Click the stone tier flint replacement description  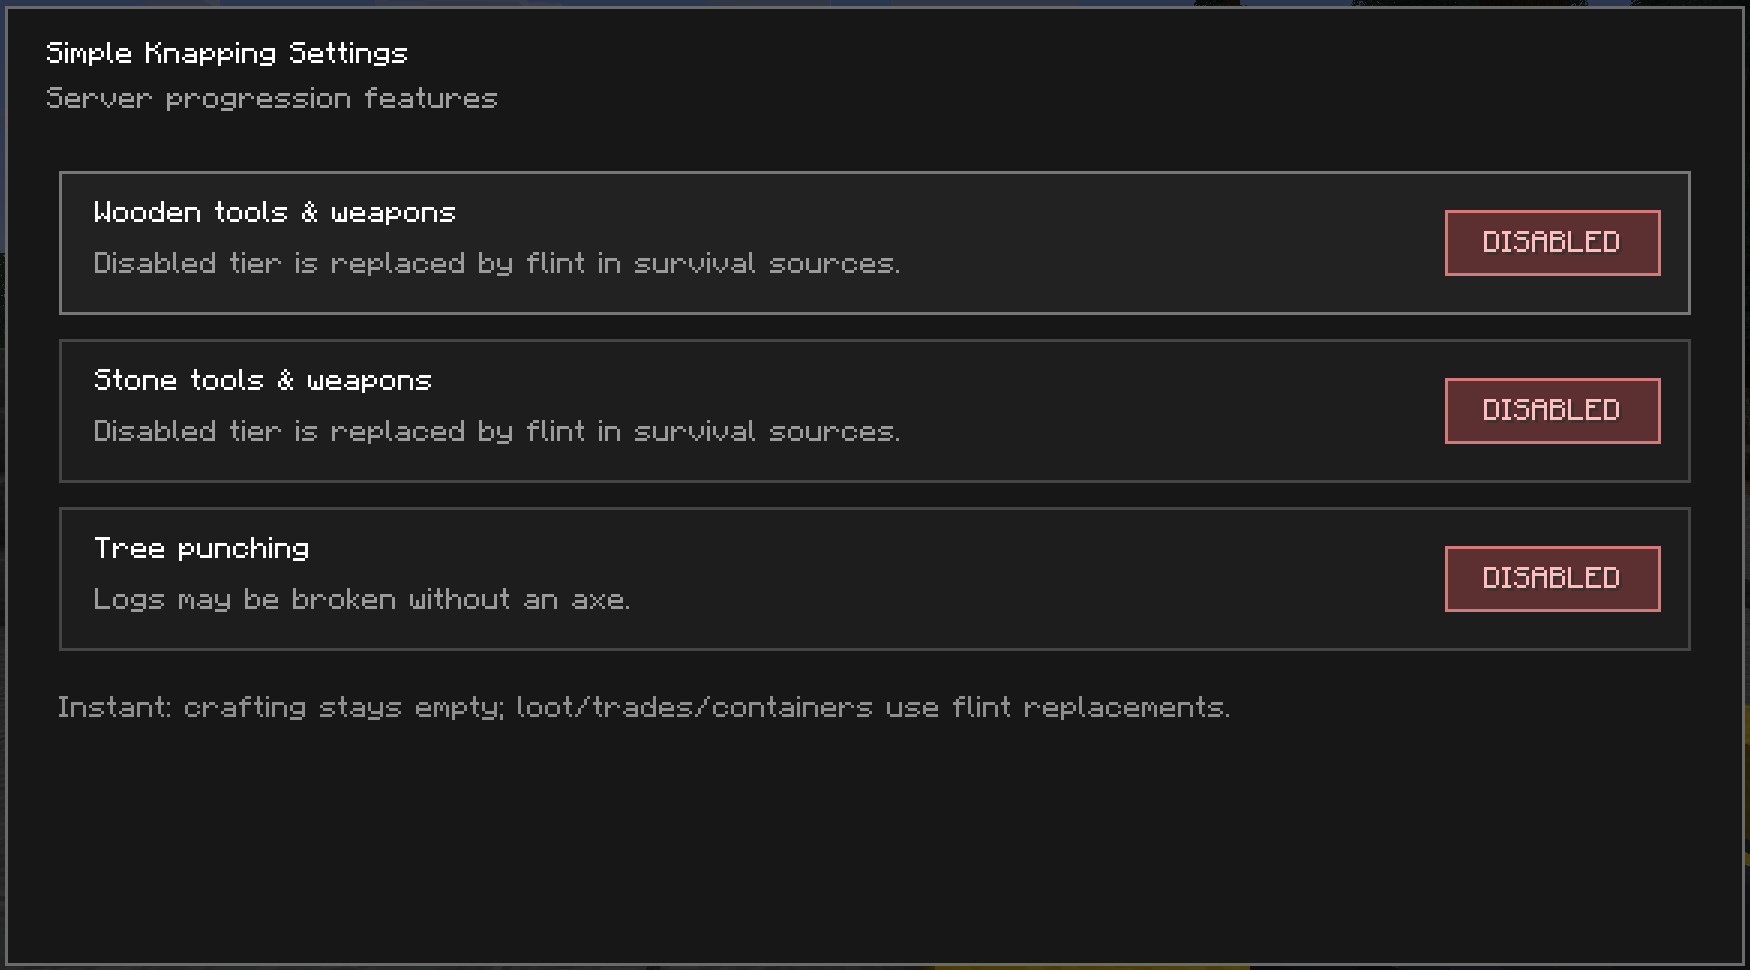[x=497, y=432]
